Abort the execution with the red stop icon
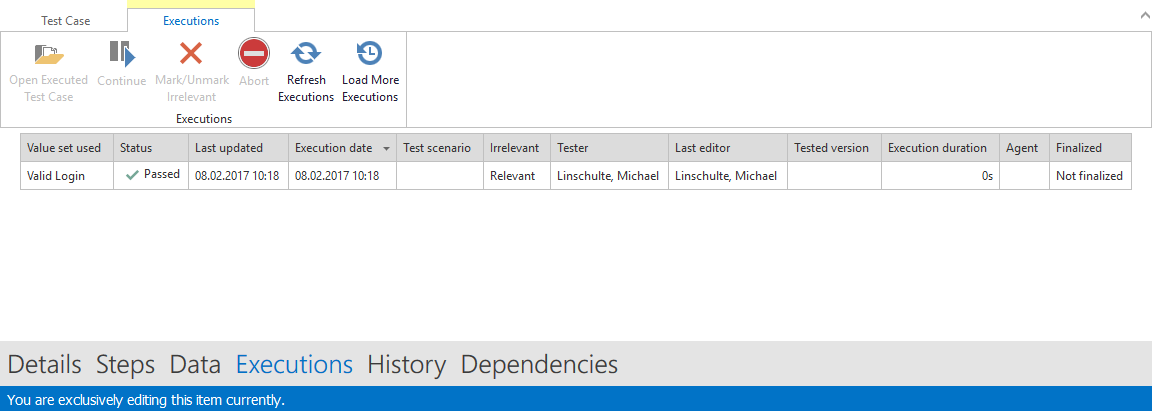Screen dimensions: 1152x411 [x=254, y=54]
